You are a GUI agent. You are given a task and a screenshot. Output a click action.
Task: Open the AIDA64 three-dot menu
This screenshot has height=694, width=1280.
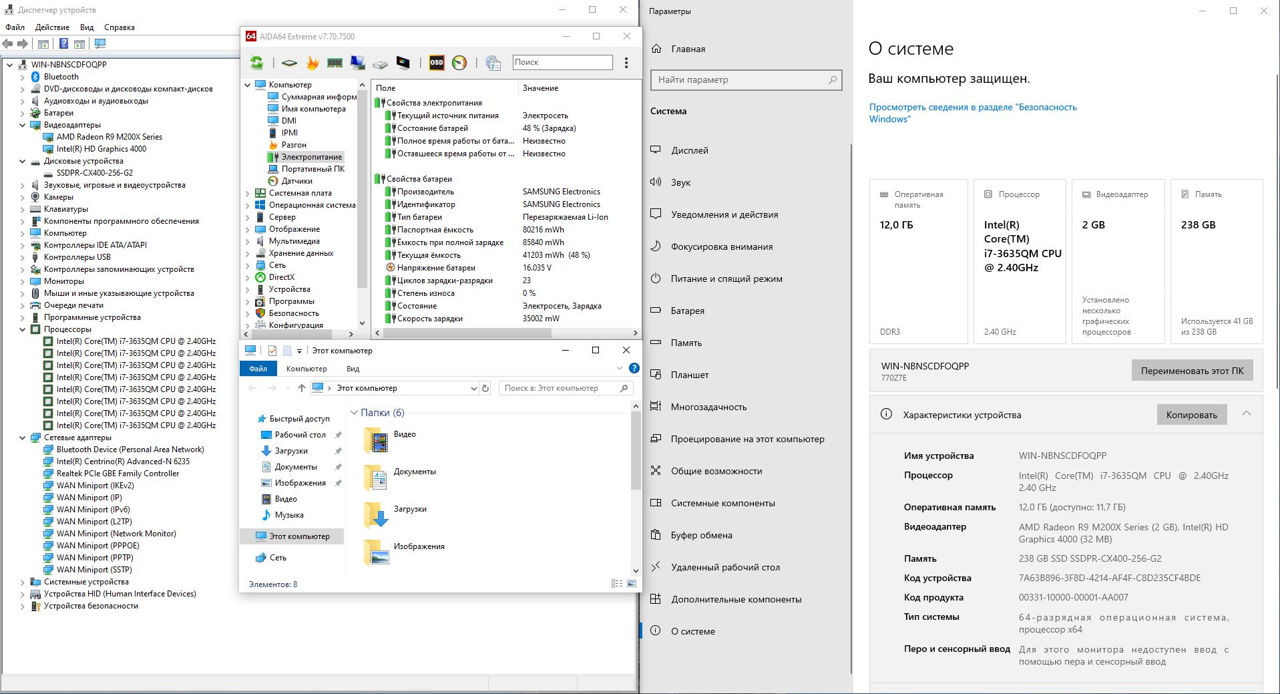tap(627, 63)
